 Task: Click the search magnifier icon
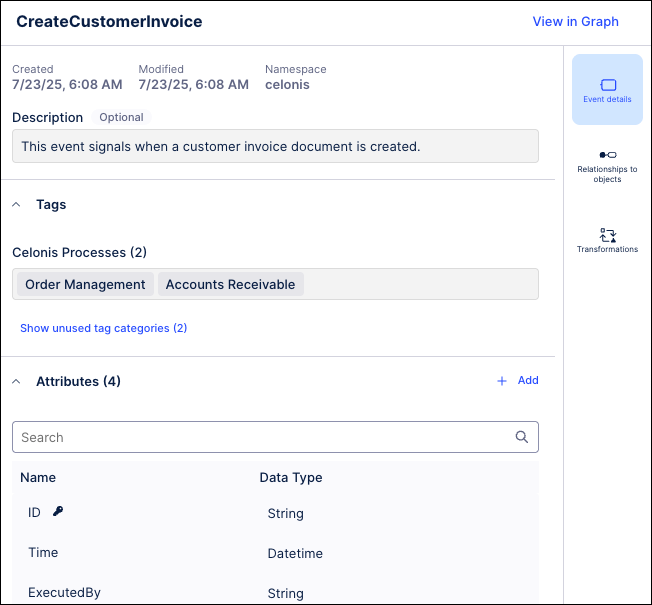[521, 437]
